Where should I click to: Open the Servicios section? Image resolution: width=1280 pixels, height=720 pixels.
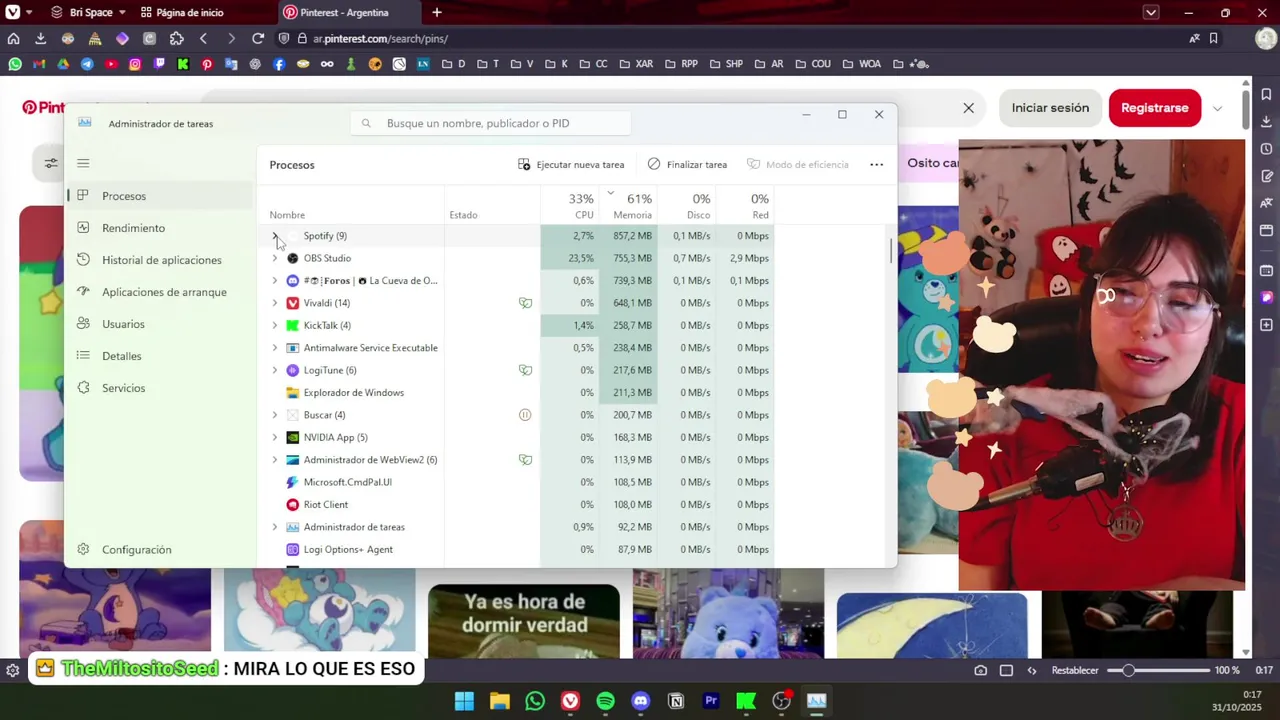point(160,388)
